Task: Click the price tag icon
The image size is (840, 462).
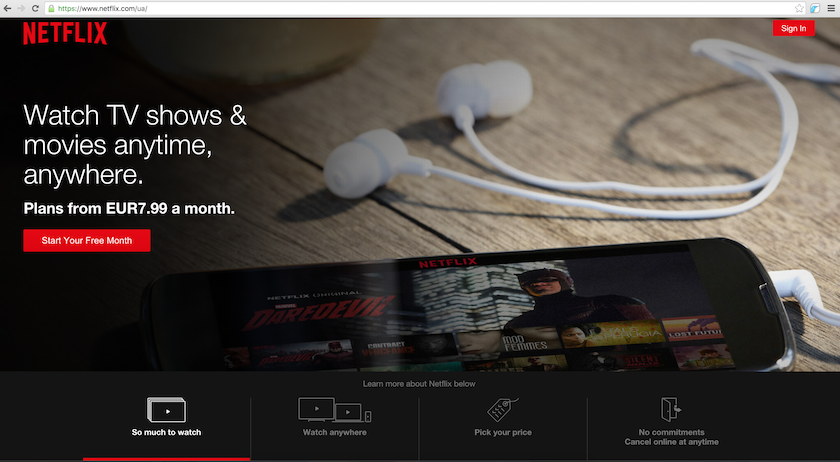Action: [502, 410]
